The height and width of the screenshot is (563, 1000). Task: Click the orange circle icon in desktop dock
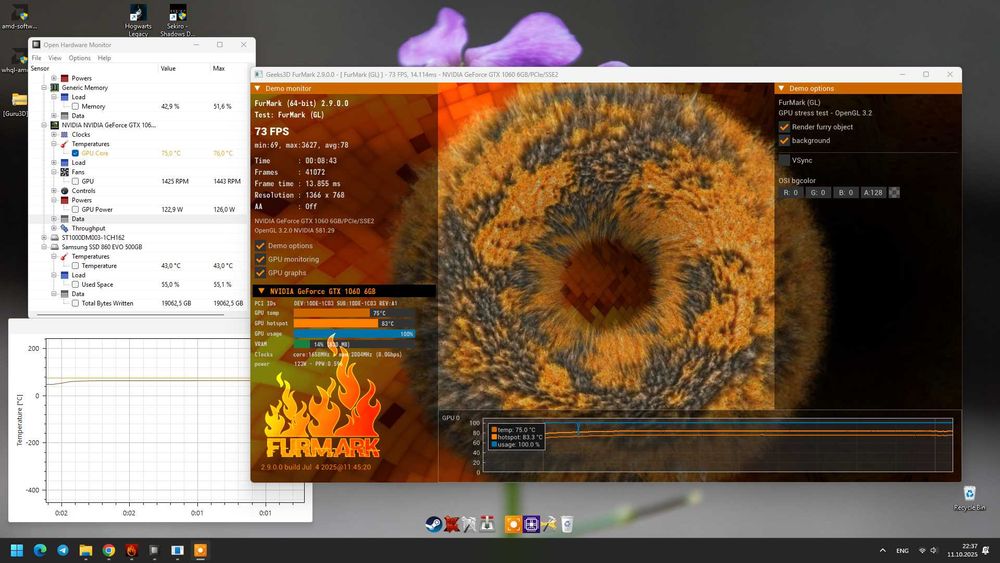513,524
